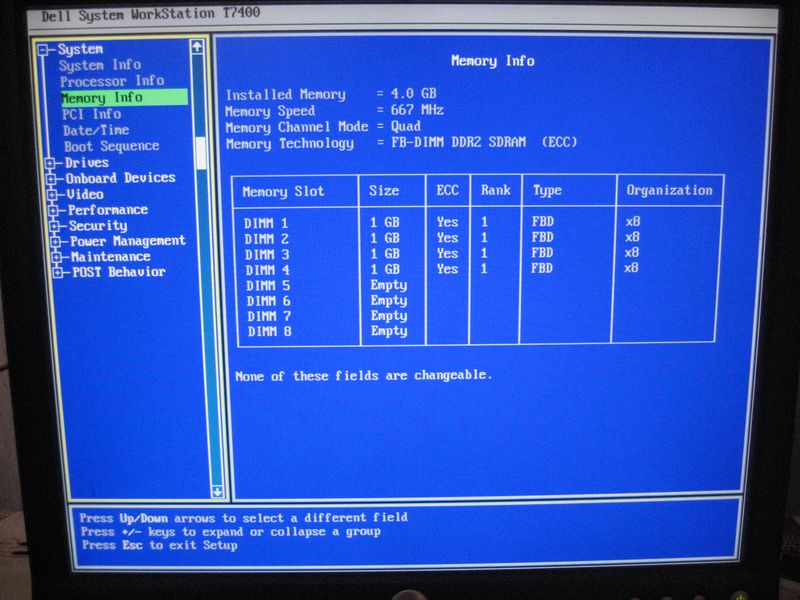The width and height of the screenshot is (800, 600).
Task: Select the Video label
Action: pos(85,194)
